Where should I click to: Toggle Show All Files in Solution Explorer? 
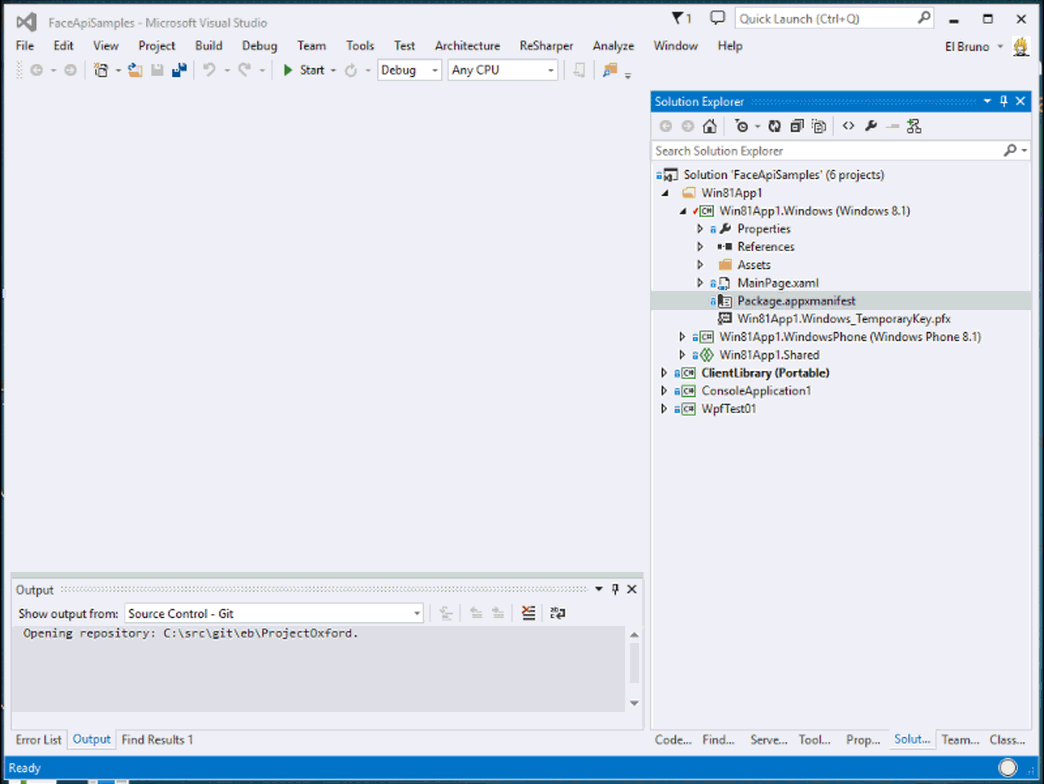pyautogui.click(x=819, y=126)
